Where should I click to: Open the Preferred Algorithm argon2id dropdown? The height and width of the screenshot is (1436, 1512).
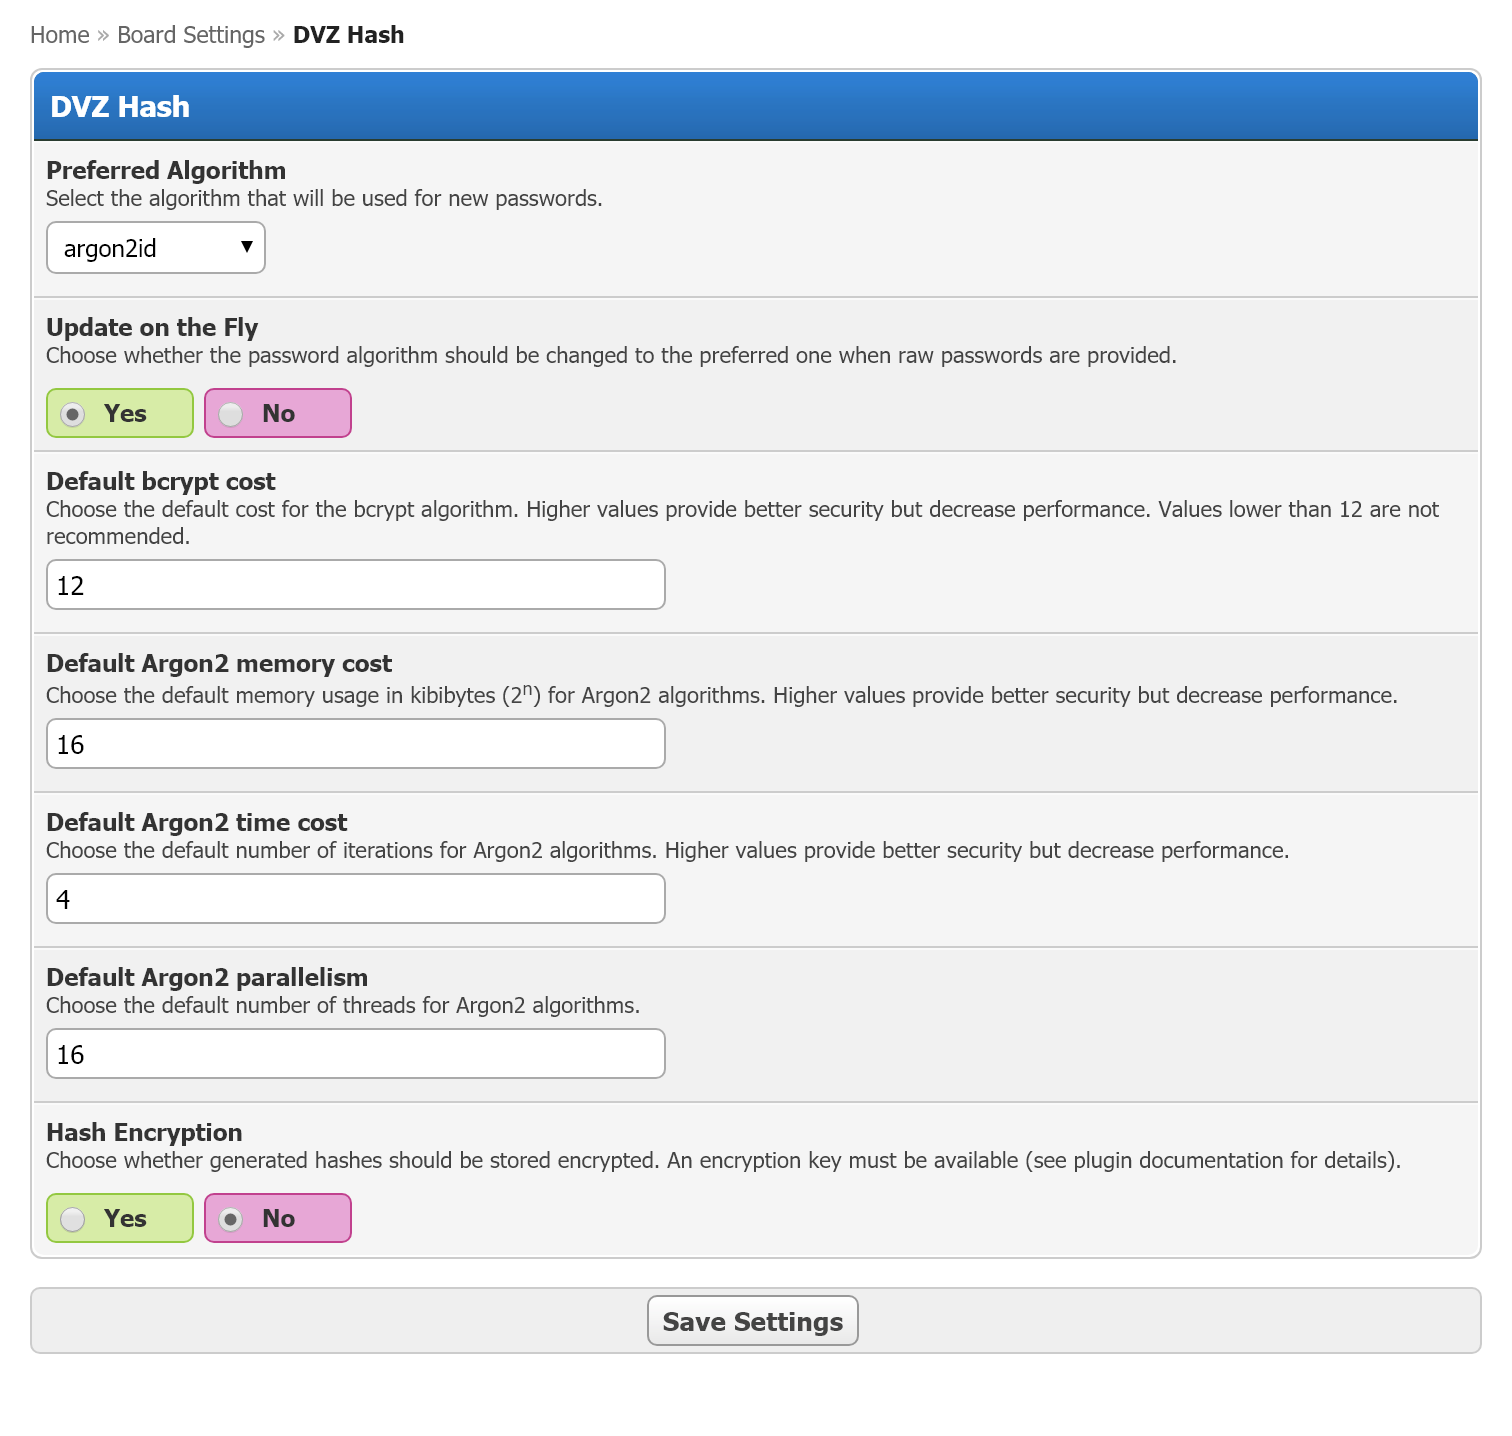156,248
